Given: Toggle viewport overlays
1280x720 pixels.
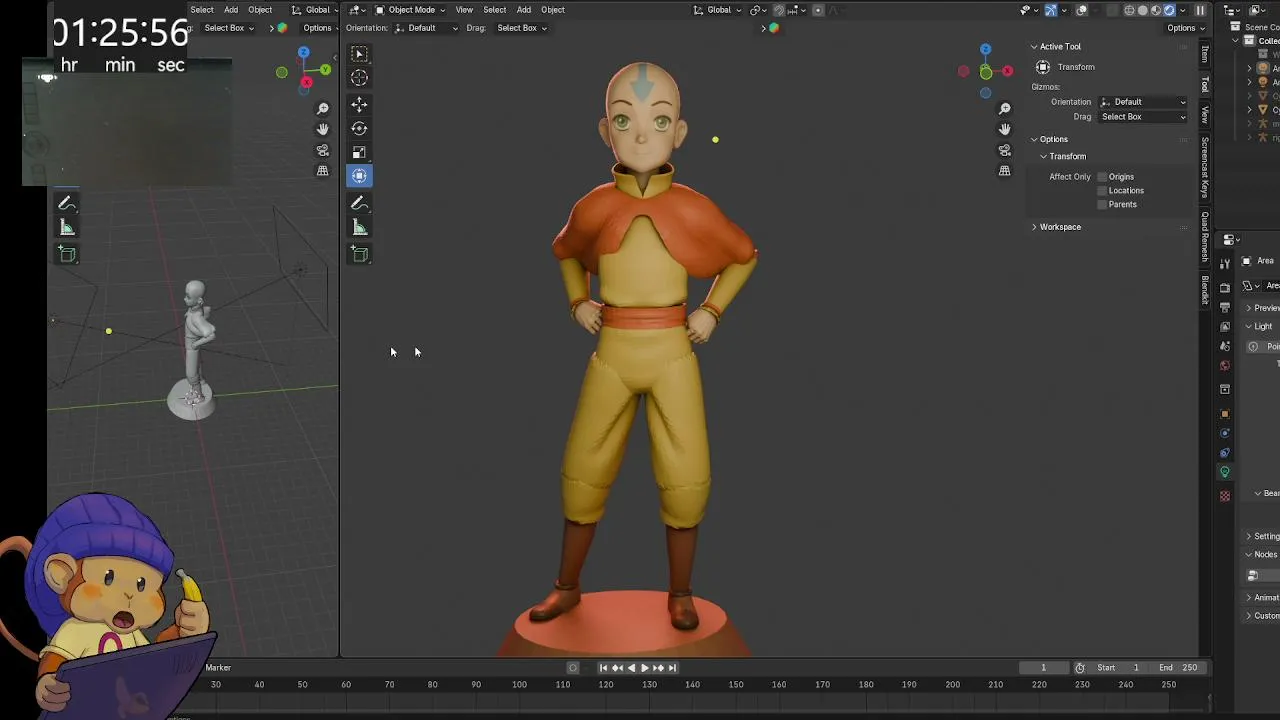Looking at the screenshot, I should pyautogui.click(x=1082, y=10).
